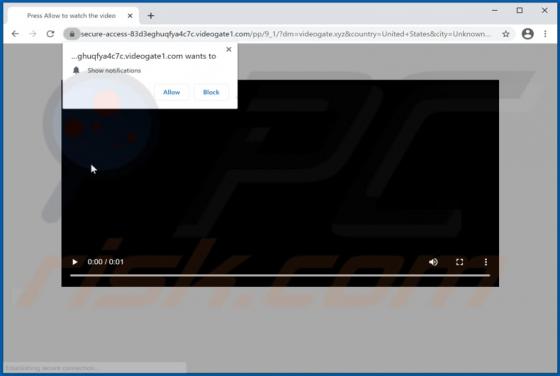560x376 pixels.
Task: Close the 'Press Allow to watch the video' tab
Action: pos(130,16)
